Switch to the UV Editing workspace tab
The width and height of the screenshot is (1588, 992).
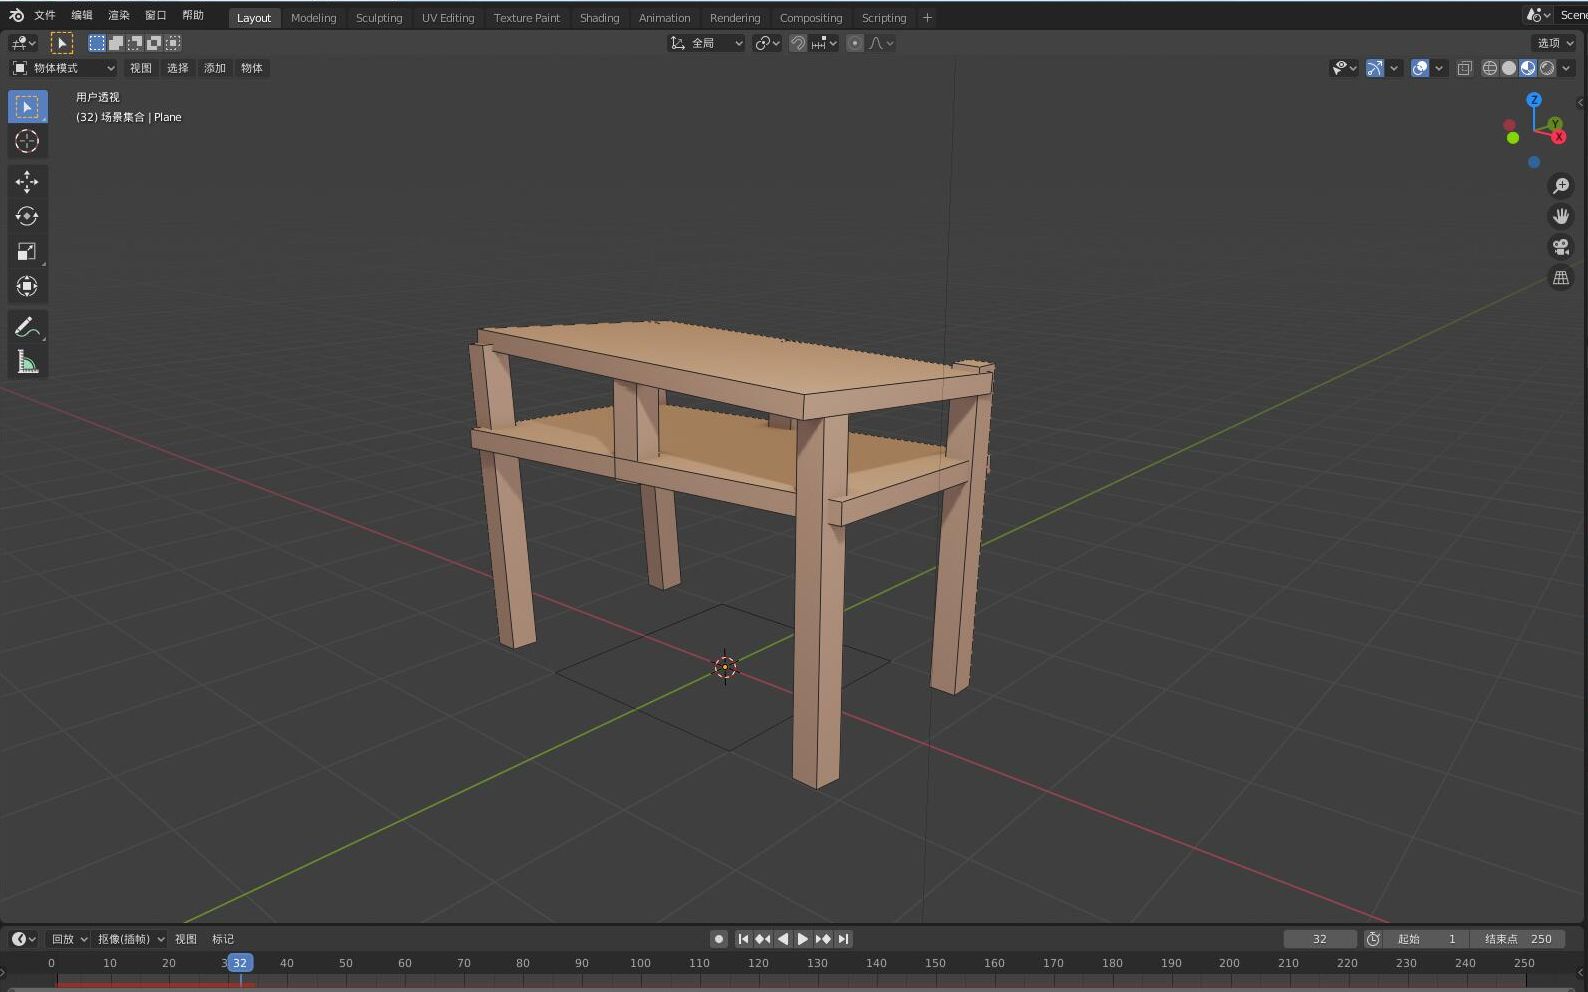click(x=448, y=18)
